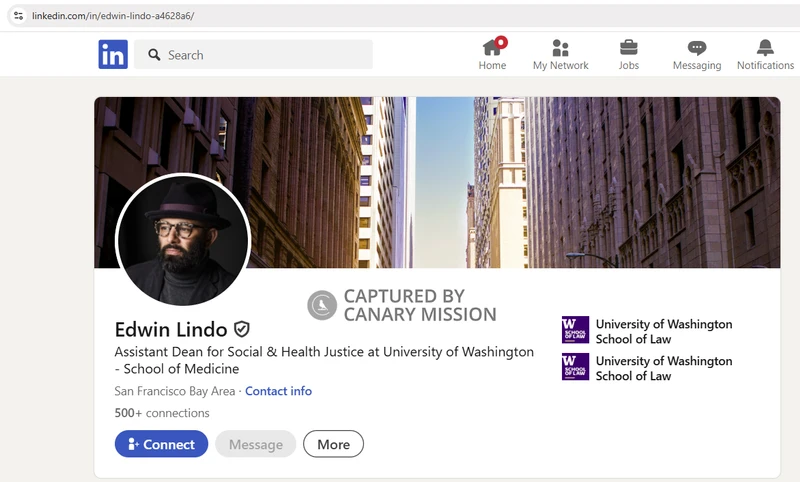This screenshot has height=482, width=800.
Task: Click the Home notification badge
Action: pyautogui.click(x=501, y=42)
